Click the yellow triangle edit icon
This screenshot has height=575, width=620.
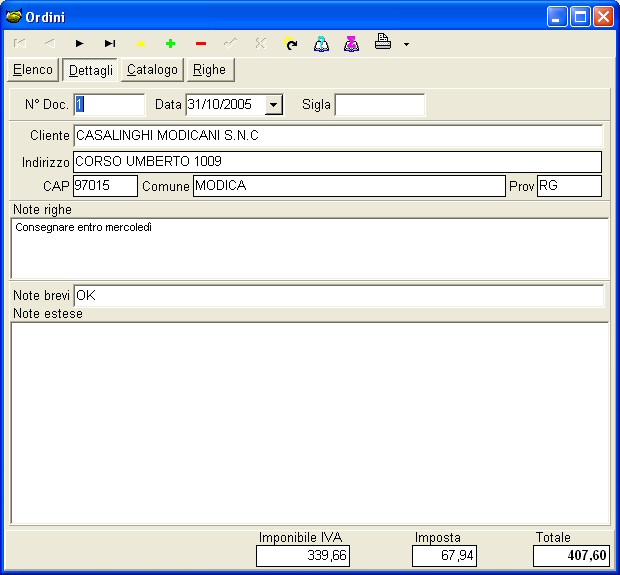pyautogui.click(x=141, y=44)
